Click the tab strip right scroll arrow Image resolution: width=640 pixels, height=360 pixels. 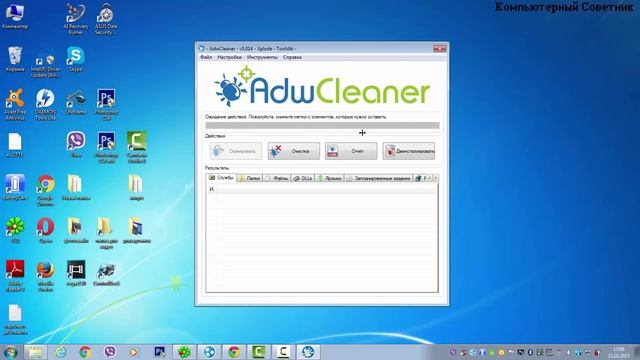pyautogui.click(x=436, y=178)
